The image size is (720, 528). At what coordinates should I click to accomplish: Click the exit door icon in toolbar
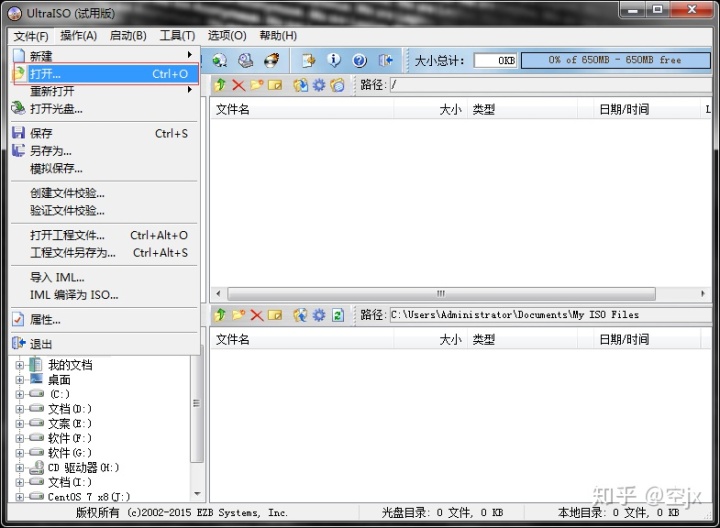point(385,60)
